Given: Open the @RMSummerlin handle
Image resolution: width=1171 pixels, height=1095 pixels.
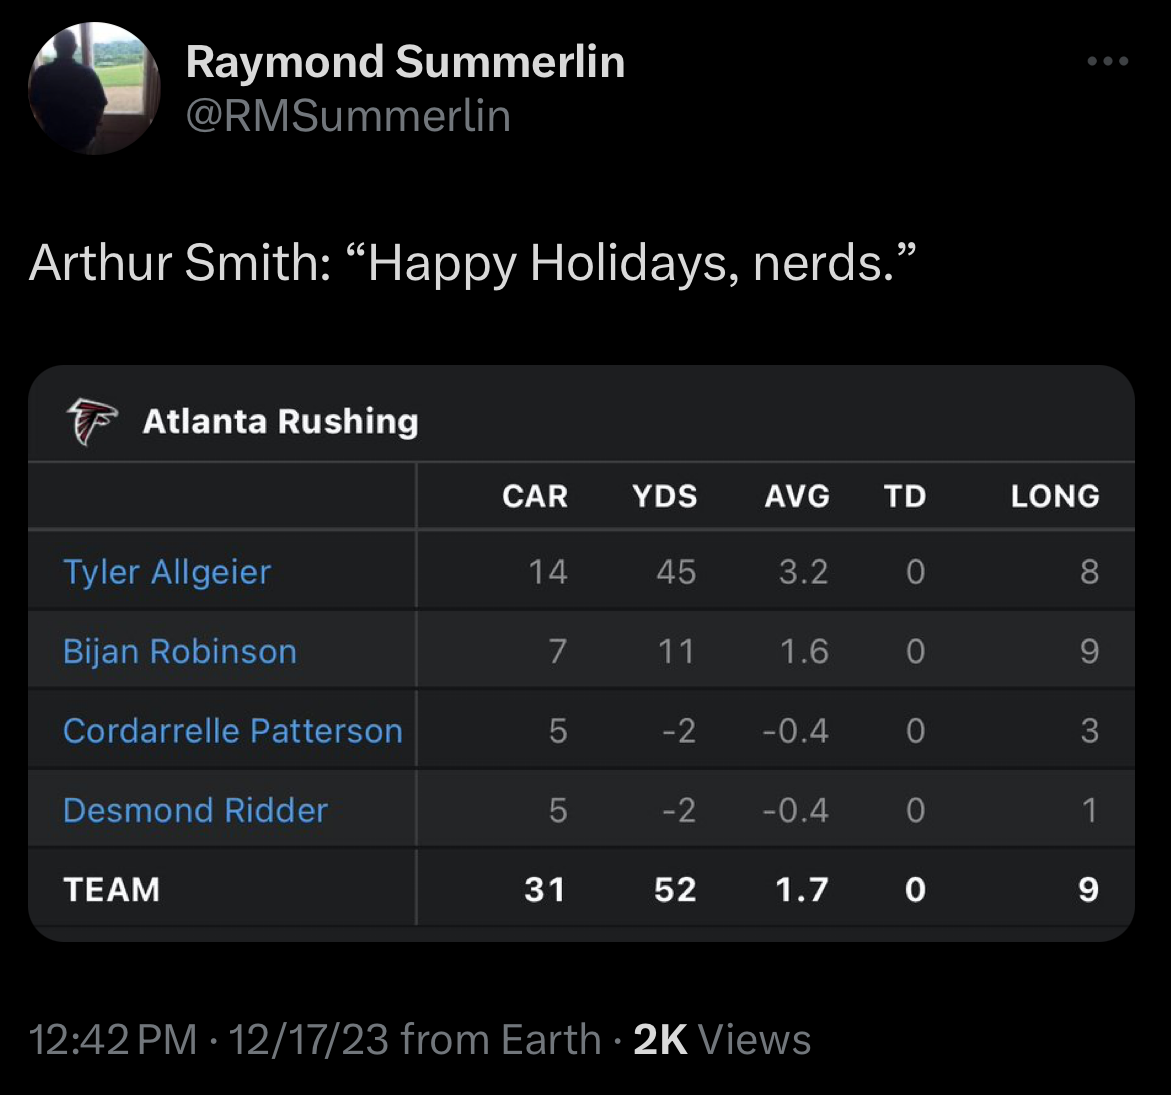Looking at the screenshot, I should click(x=348, y=116).
